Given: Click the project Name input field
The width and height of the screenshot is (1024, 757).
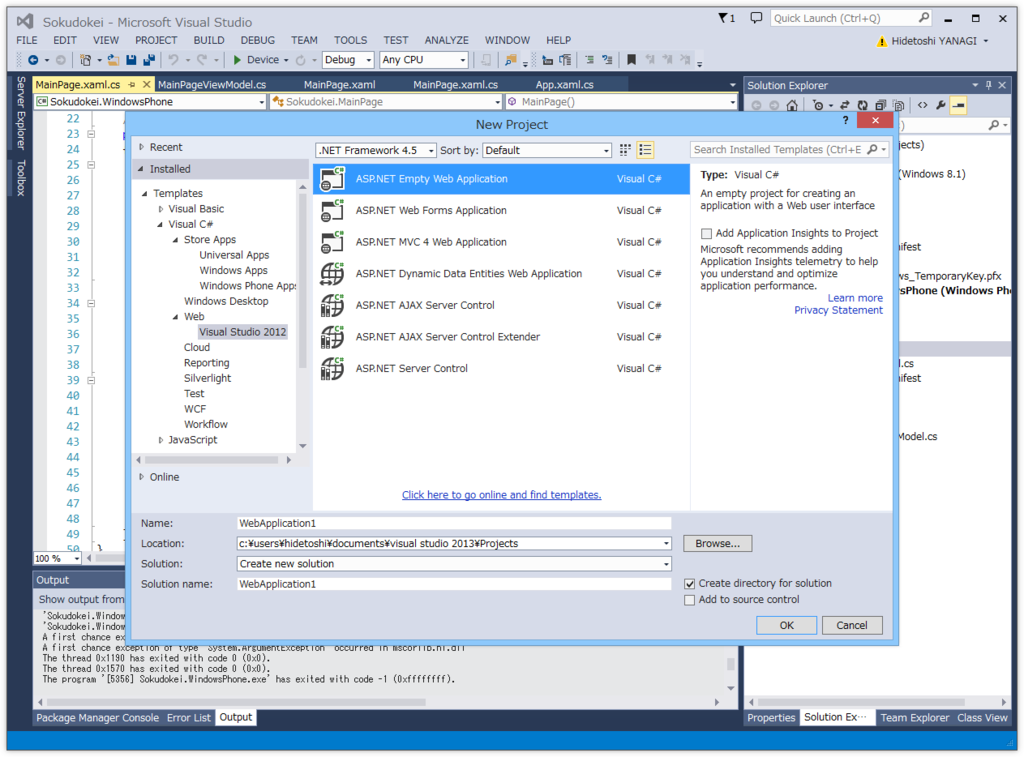Looking at the screenshot, I should click(x=454, y=524).
